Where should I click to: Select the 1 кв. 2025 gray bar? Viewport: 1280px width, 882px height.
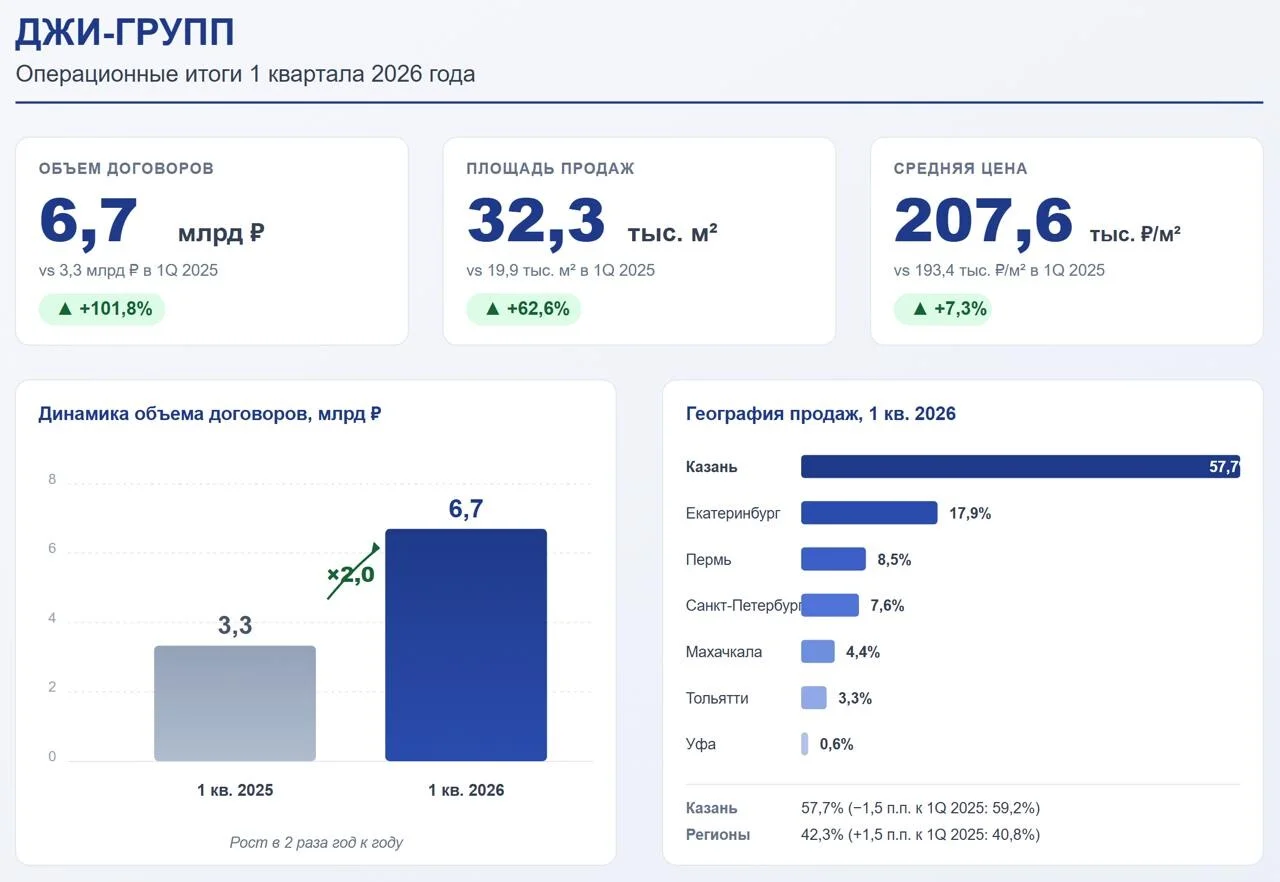coord(235,703)
